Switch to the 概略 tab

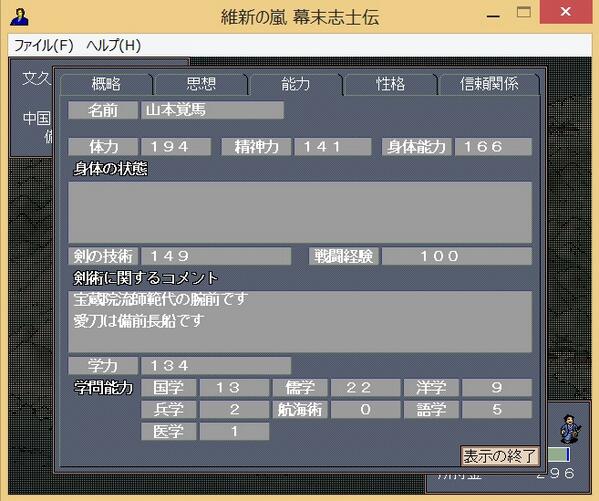click(106, 84)
